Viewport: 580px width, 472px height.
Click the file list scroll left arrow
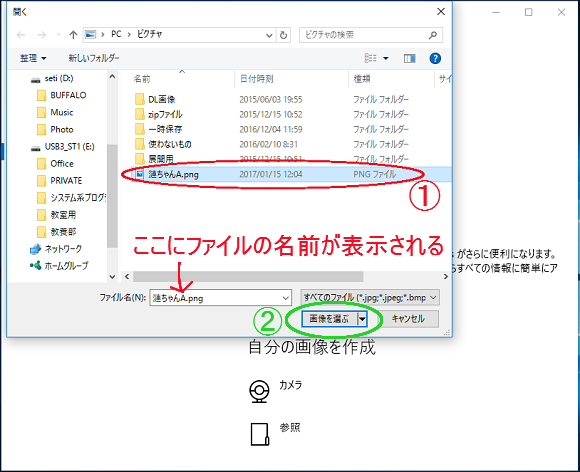click(127, 277)
